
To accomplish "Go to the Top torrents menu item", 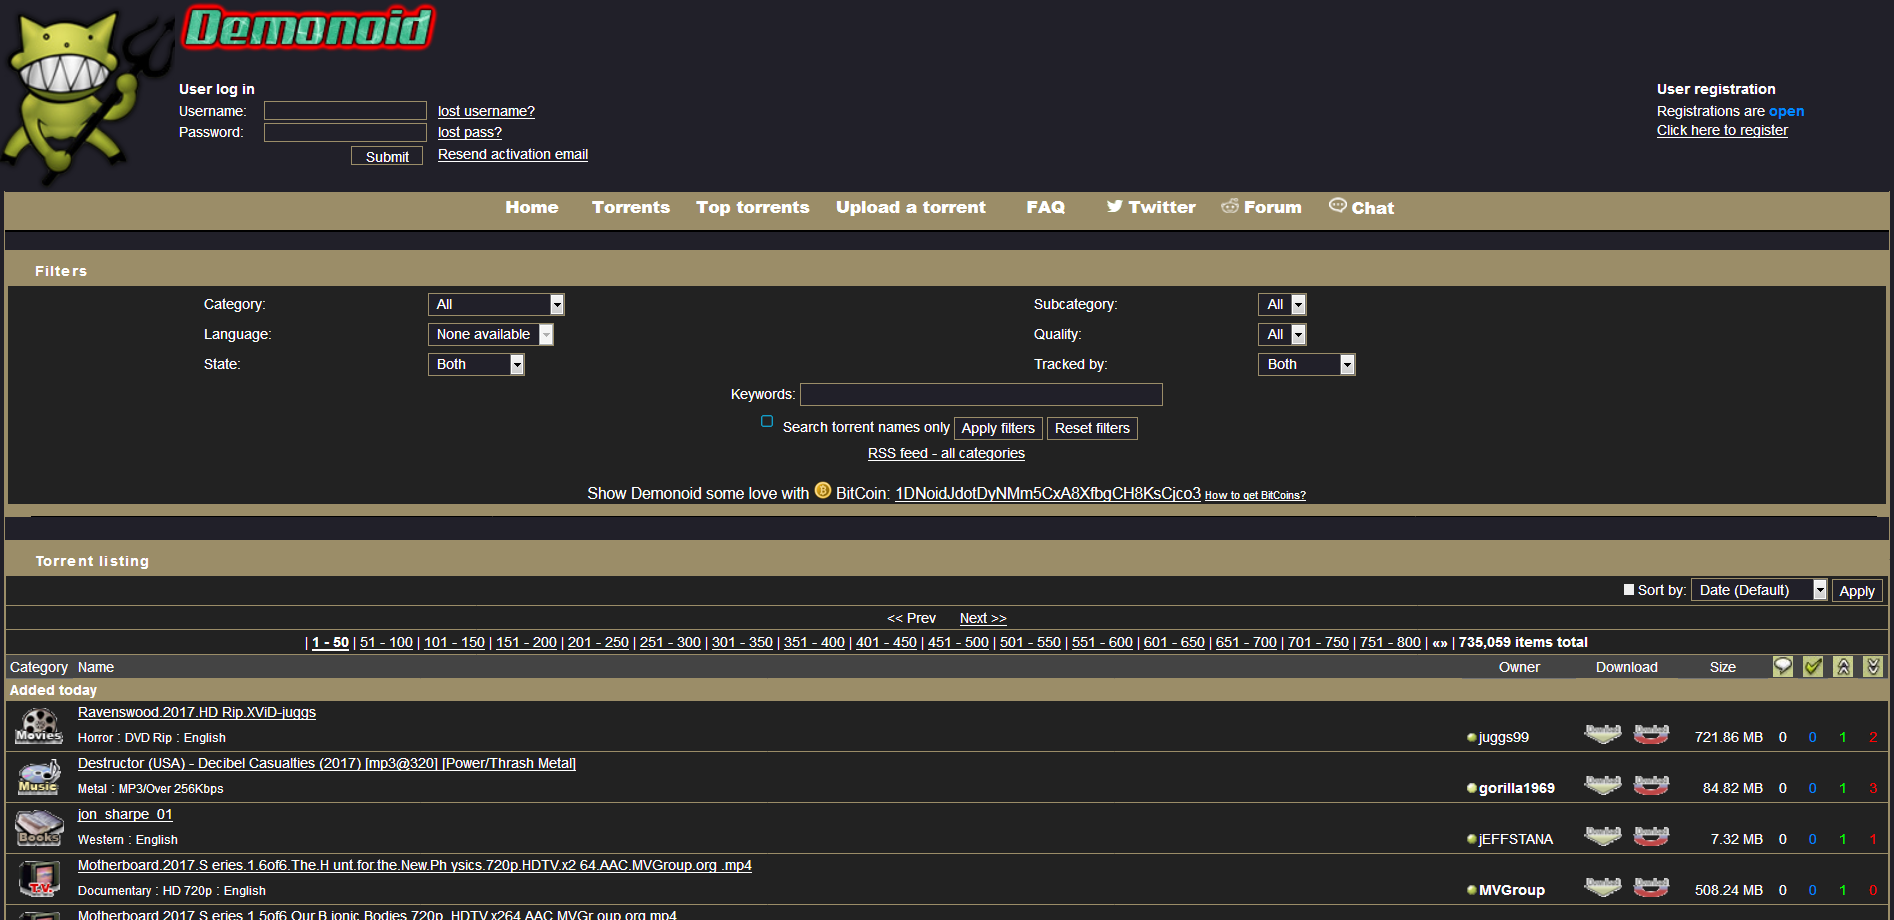I will click(x=752, y=207).
